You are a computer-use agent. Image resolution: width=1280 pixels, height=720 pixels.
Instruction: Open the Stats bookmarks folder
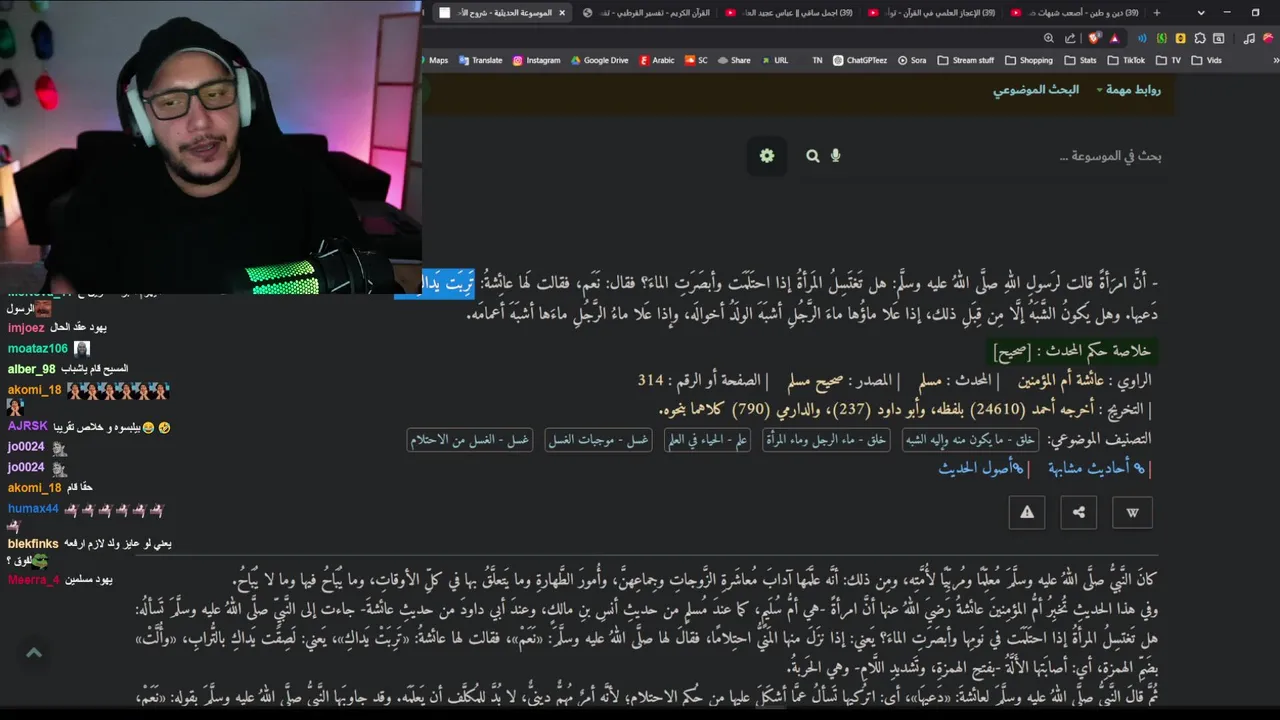[1081, 60]
